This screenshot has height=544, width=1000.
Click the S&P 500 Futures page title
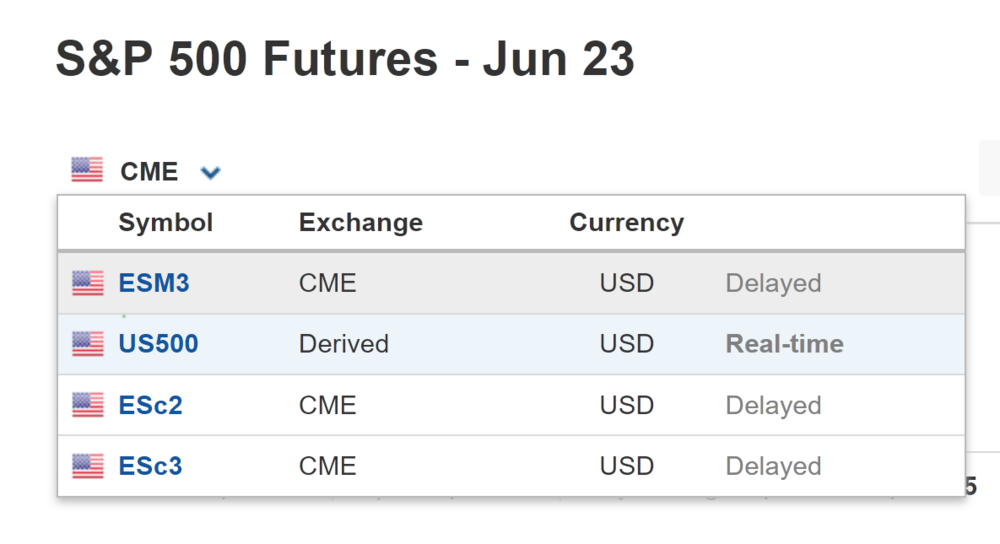345,60
